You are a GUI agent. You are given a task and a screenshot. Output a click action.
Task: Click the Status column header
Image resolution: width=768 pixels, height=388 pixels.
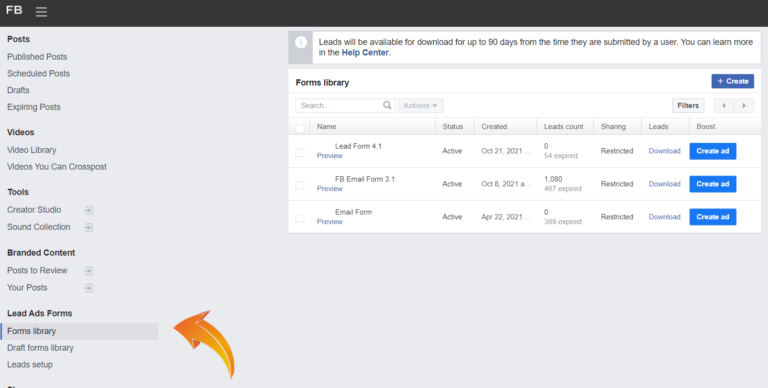453,126
